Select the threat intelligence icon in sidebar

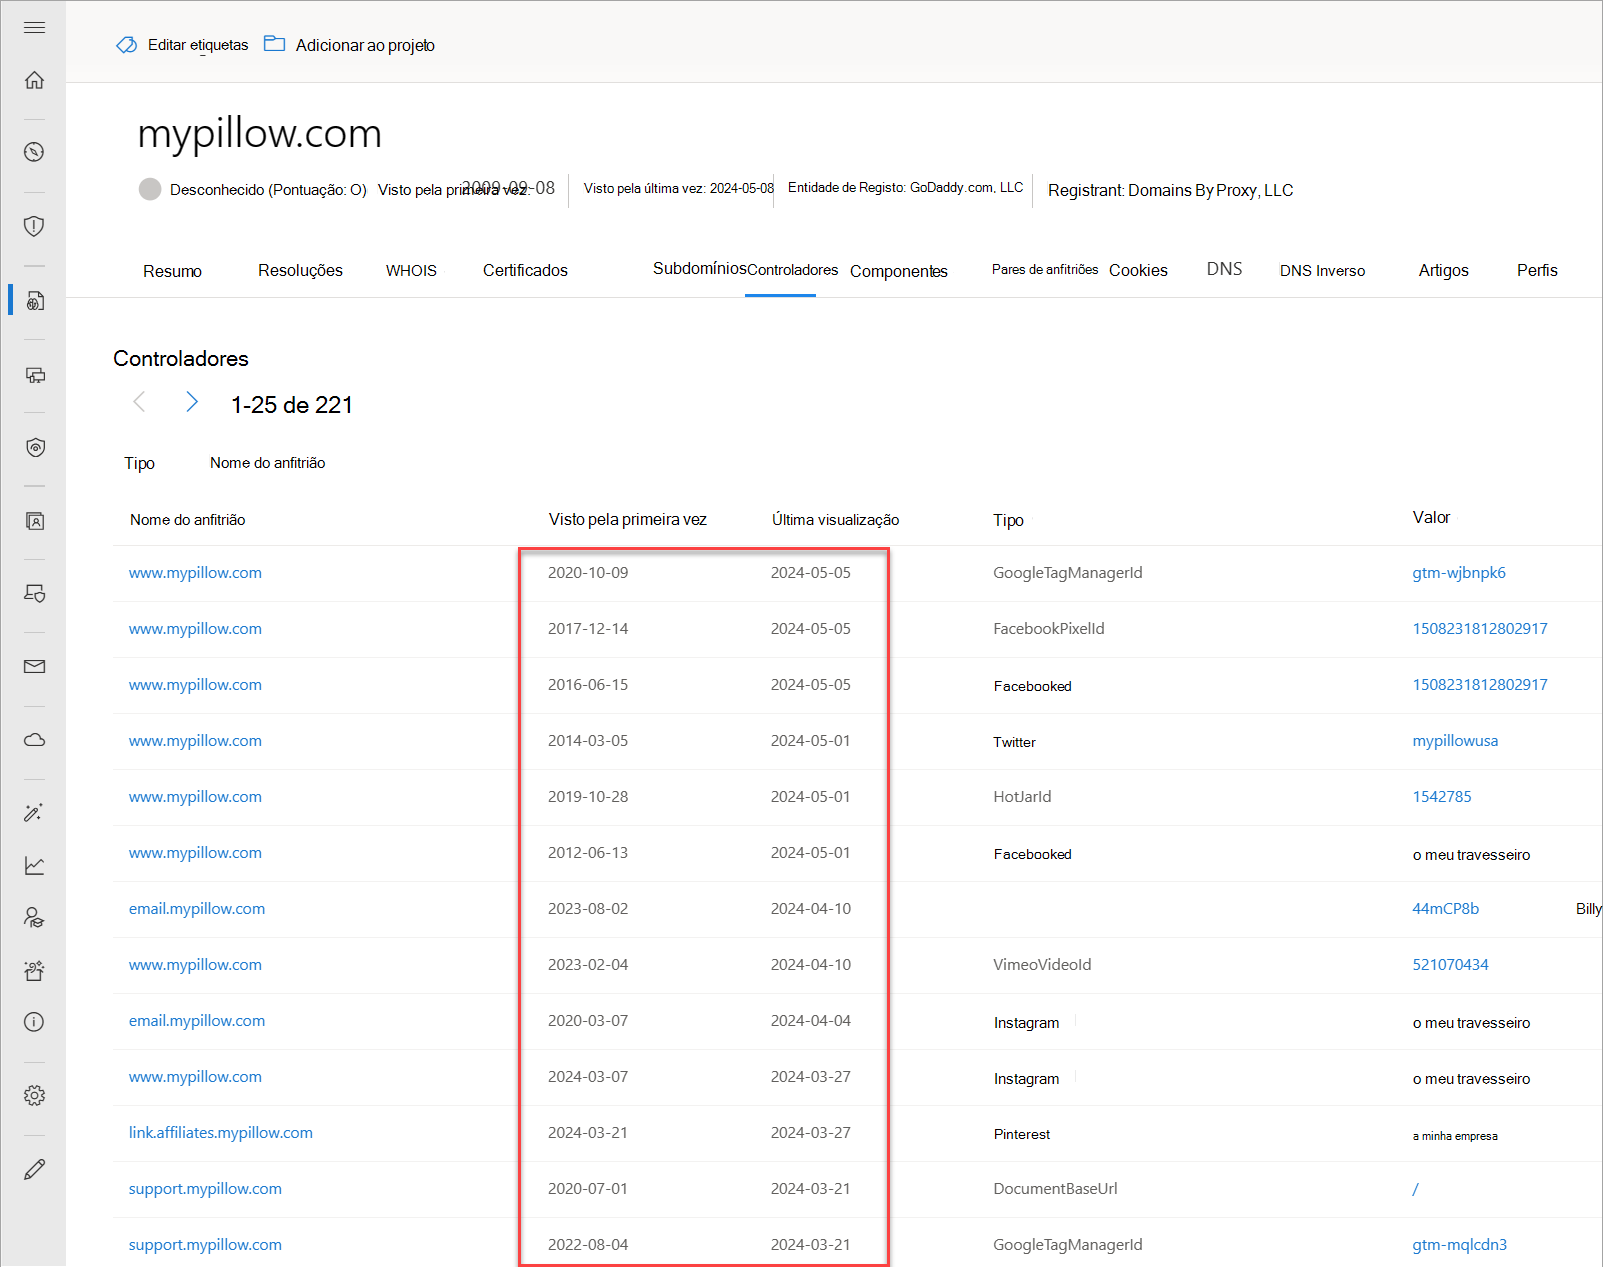click(34, 300)
